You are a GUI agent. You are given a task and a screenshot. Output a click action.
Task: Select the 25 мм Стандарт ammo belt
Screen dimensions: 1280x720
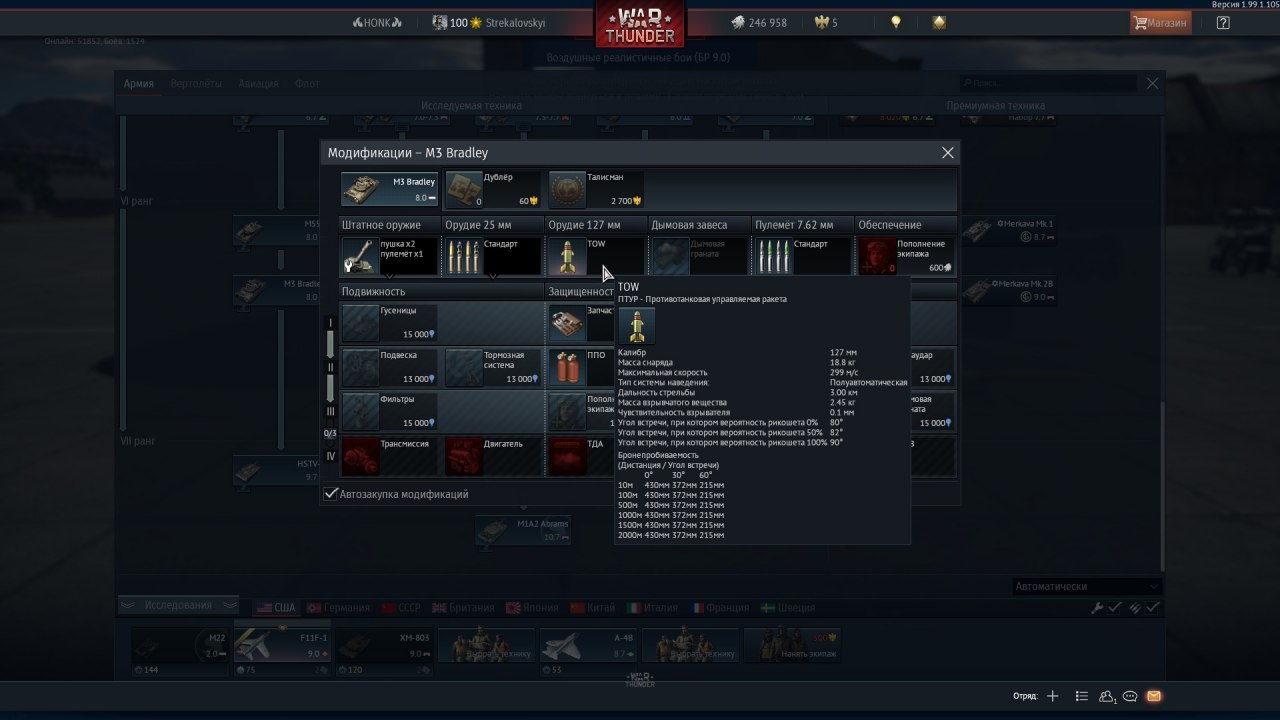click(x=493, y=256)
